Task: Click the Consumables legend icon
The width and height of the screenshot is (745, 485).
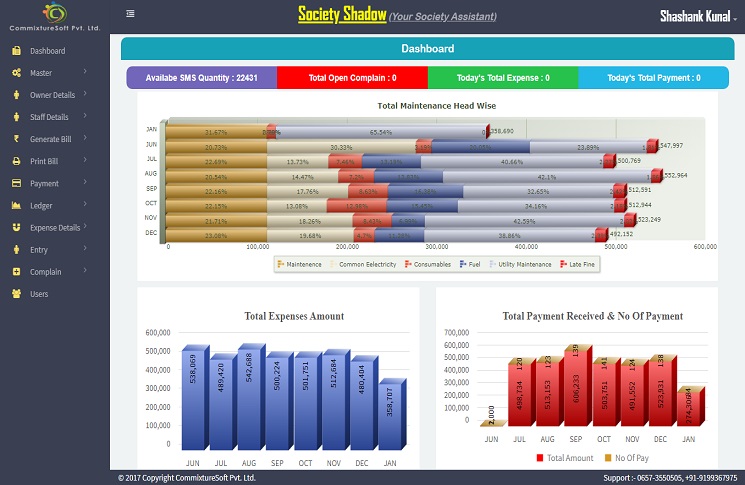Action: [x=408, y=264]
